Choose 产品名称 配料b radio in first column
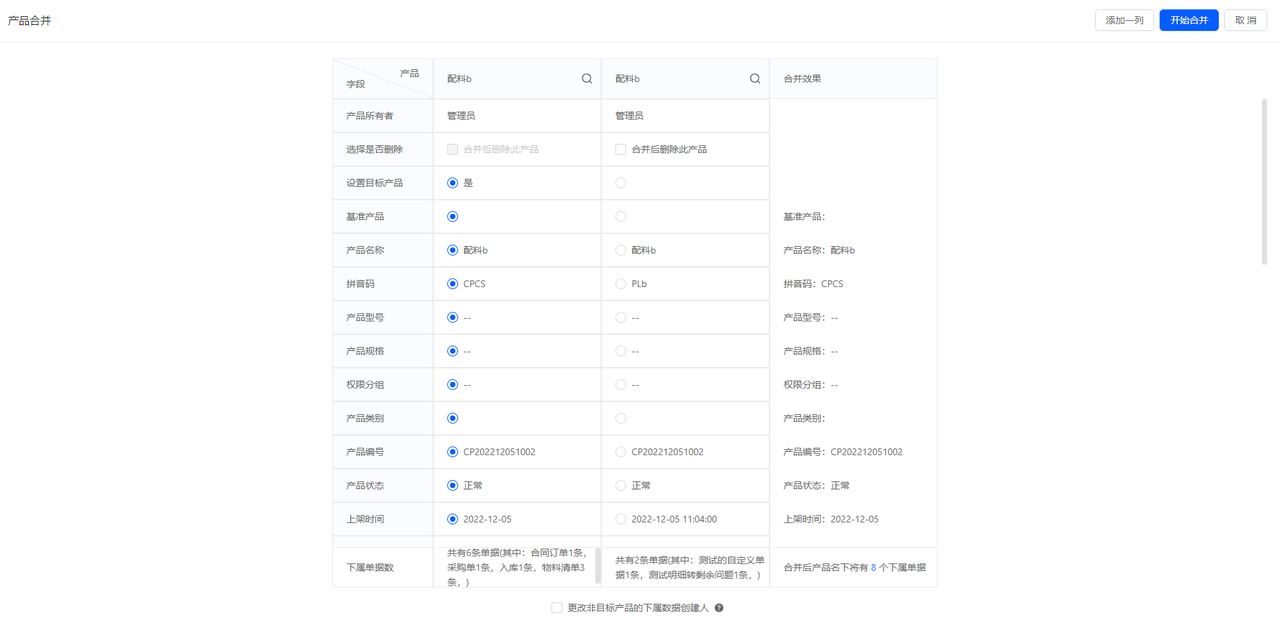The width and height of the screenshot is (1280, 634). 453,250
